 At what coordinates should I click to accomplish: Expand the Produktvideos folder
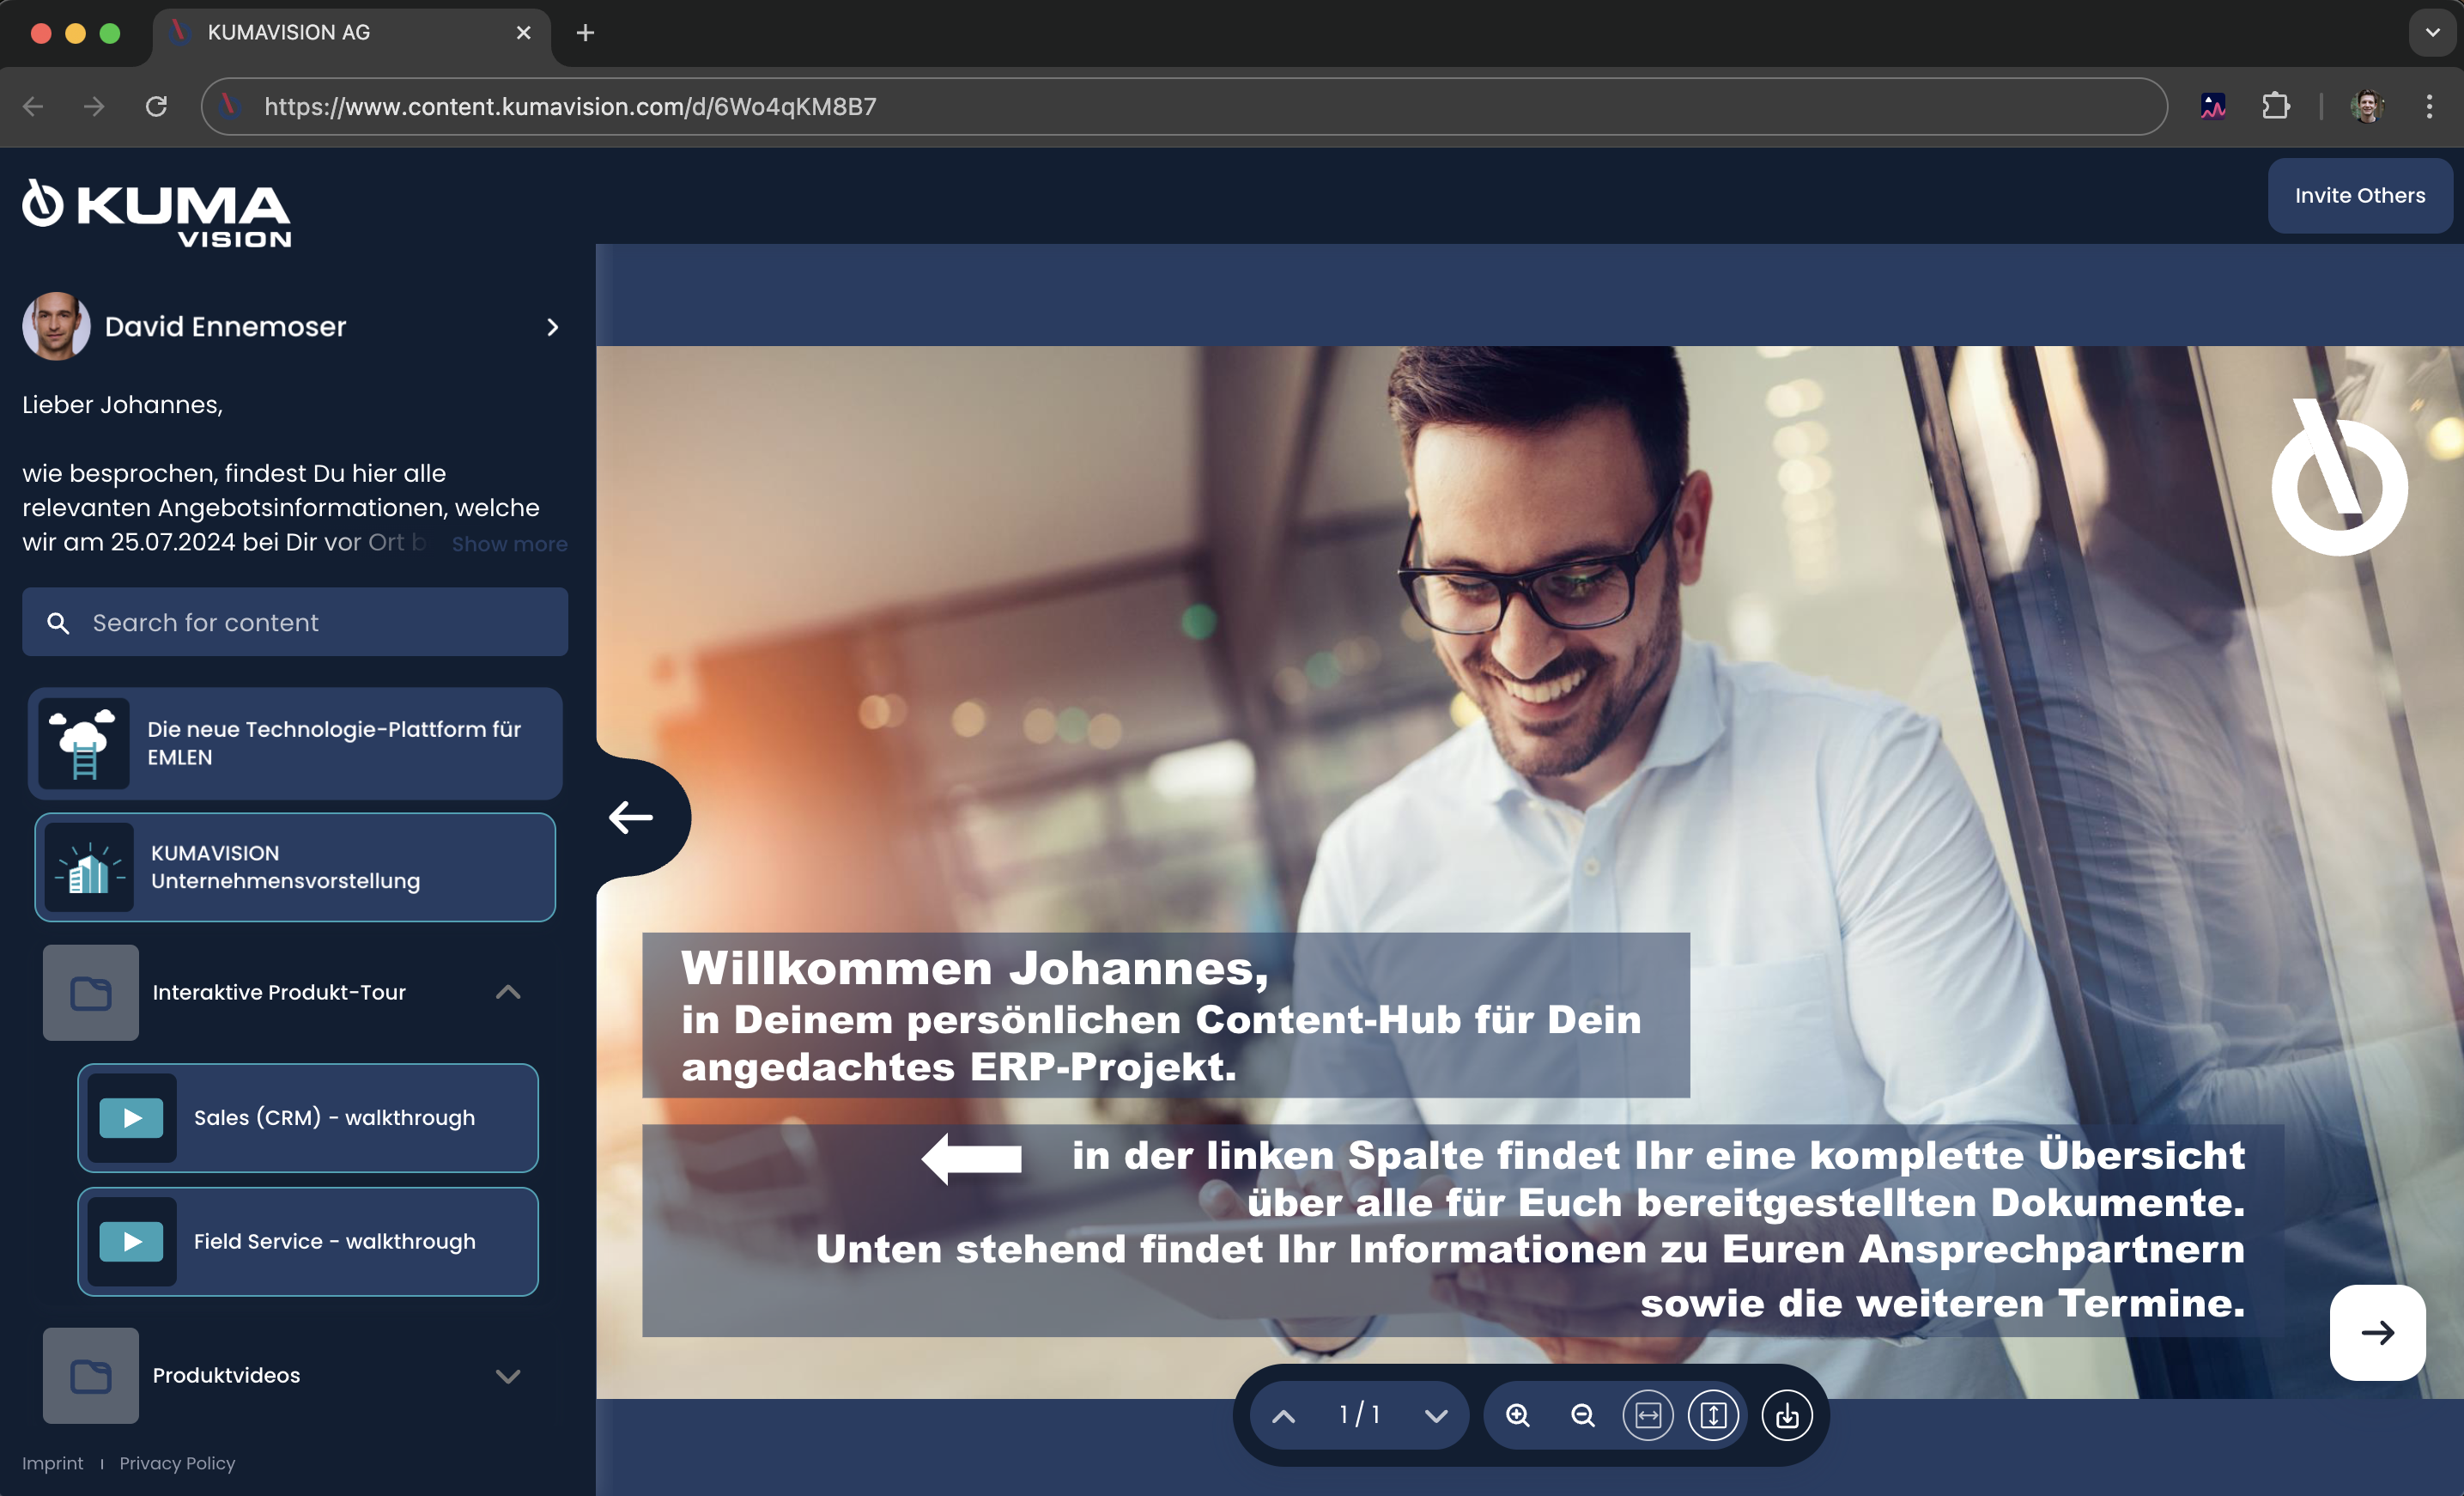pyautogui.click(x=508, y=1376)
